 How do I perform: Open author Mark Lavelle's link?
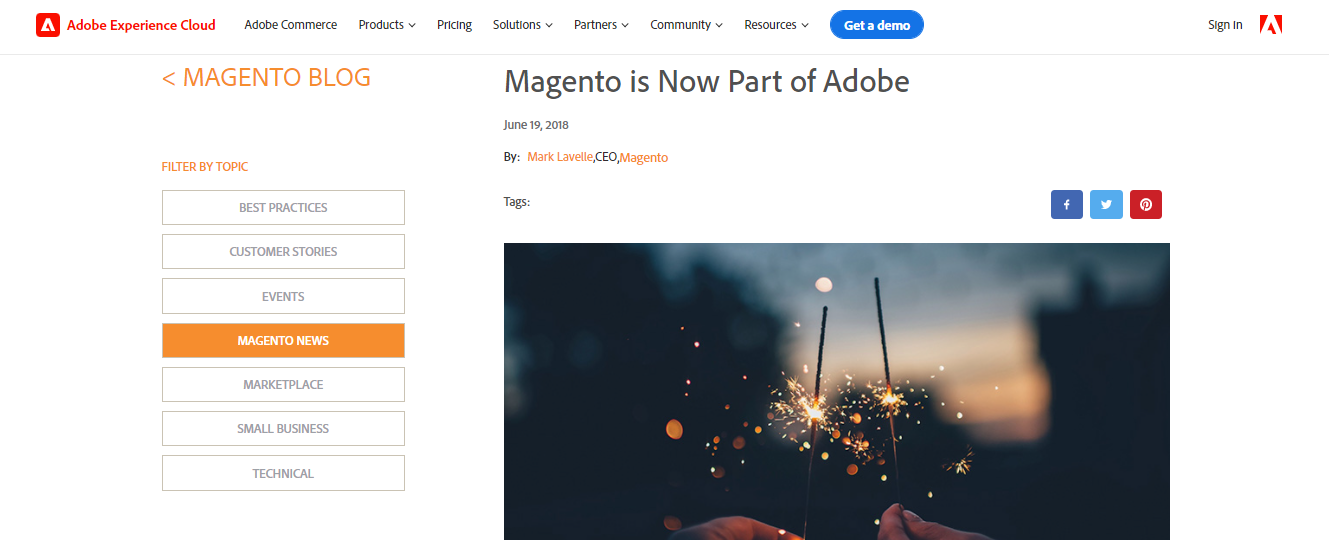pyautogui.click(x=560, y=157)
